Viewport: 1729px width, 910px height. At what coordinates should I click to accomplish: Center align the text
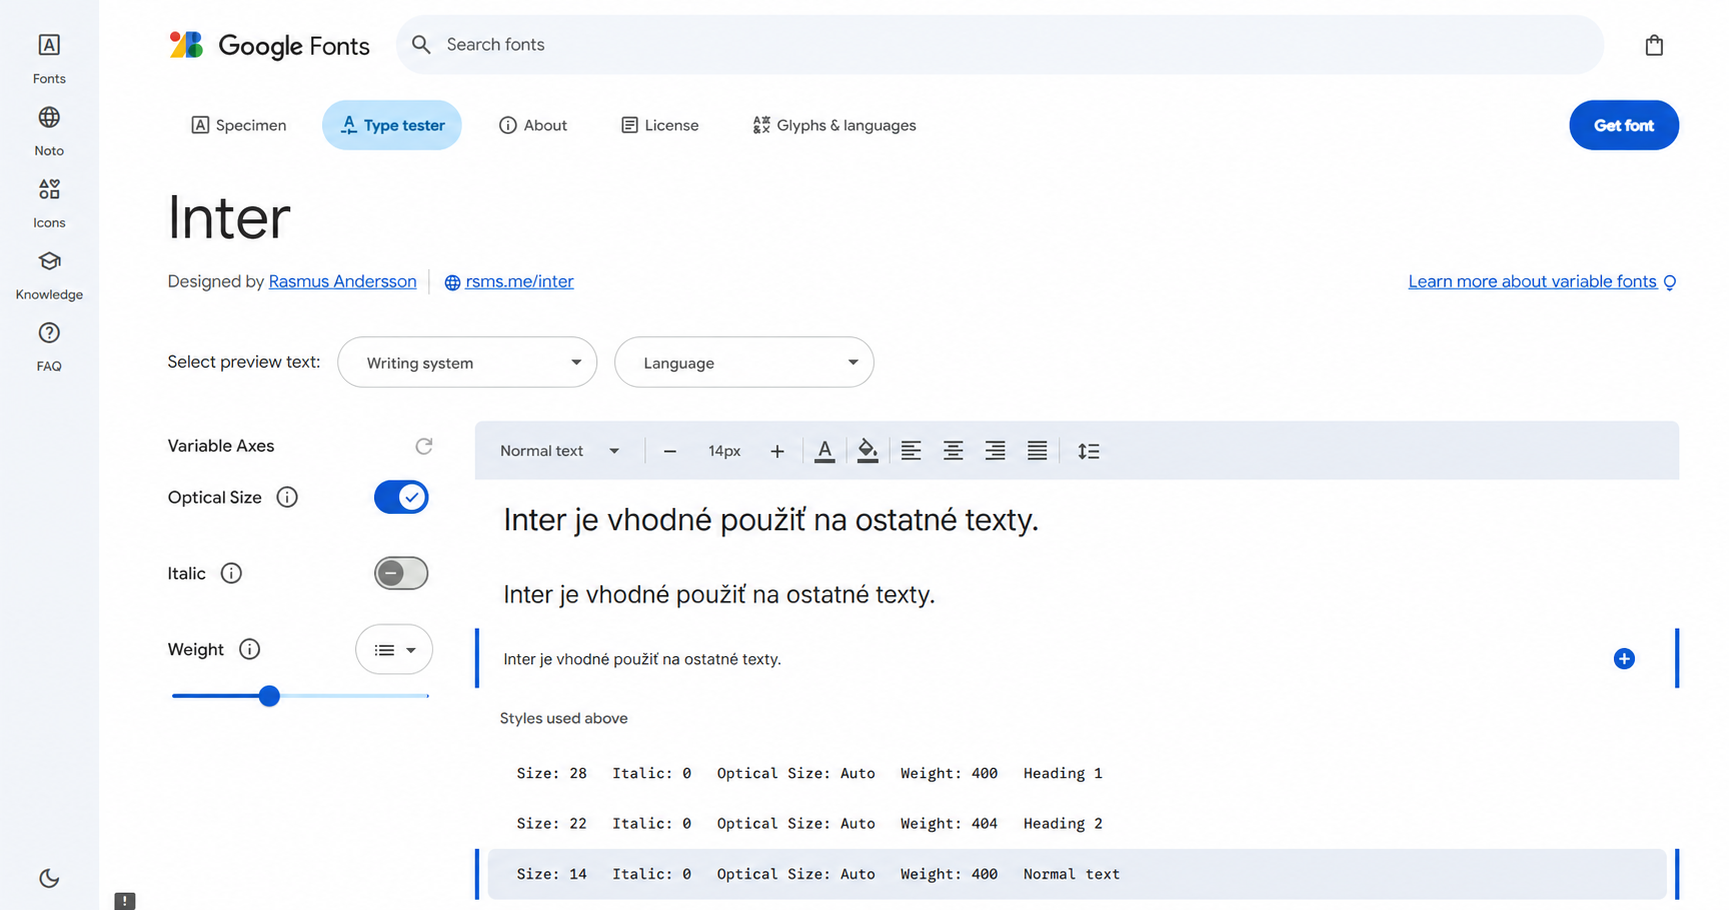(x=953, y=451)
